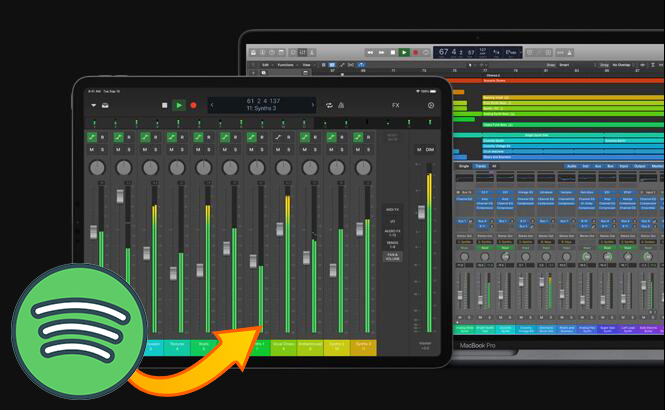
Task: Go to next track via iPad LCD right chevron
Action: pyautogui.click(x=313, y=105)
